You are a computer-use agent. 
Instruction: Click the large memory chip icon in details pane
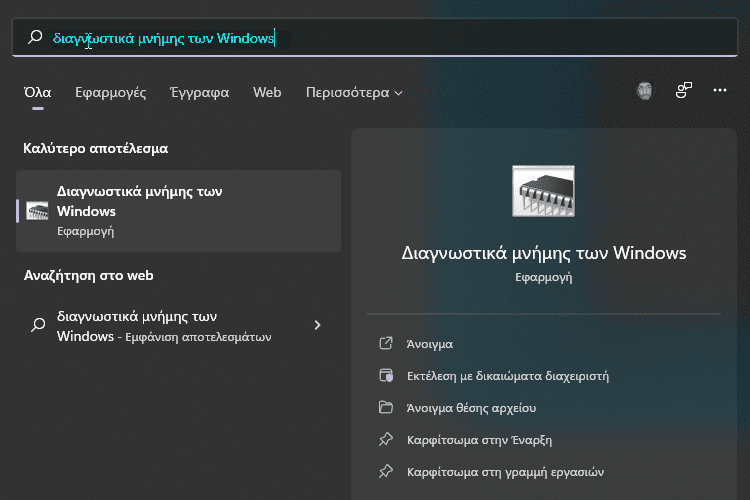click(543, 191)
